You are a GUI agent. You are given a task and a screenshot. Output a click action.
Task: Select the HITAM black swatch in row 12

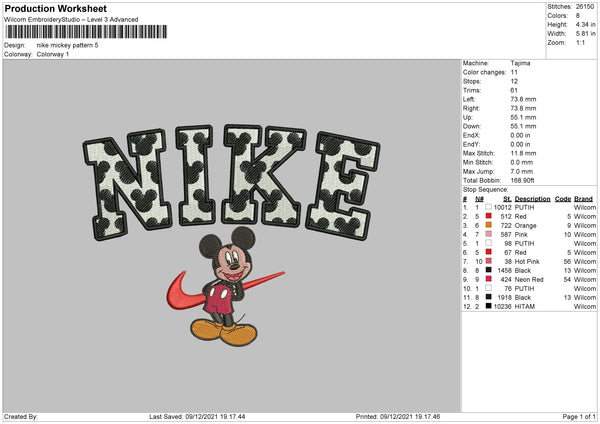[488, 307]
